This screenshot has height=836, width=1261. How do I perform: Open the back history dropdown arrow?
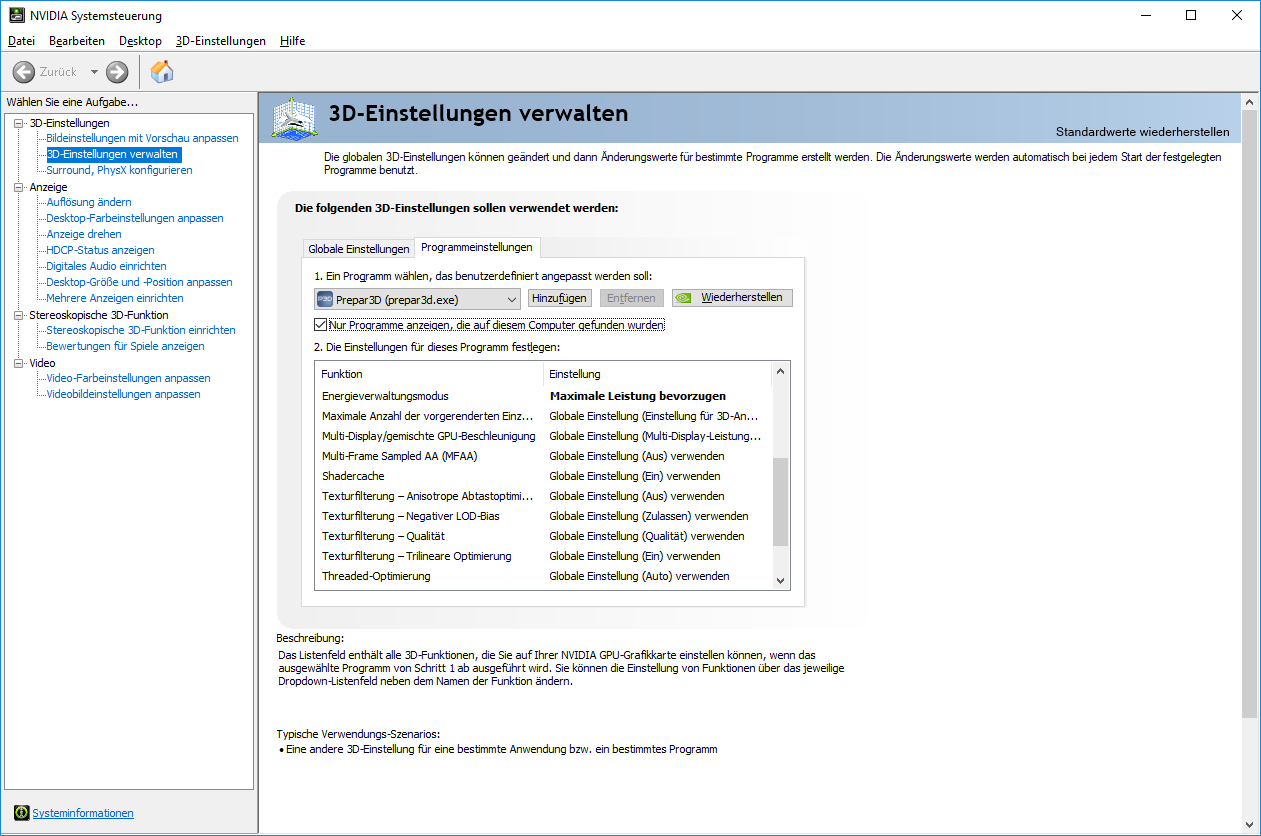[x=94, y=72]
